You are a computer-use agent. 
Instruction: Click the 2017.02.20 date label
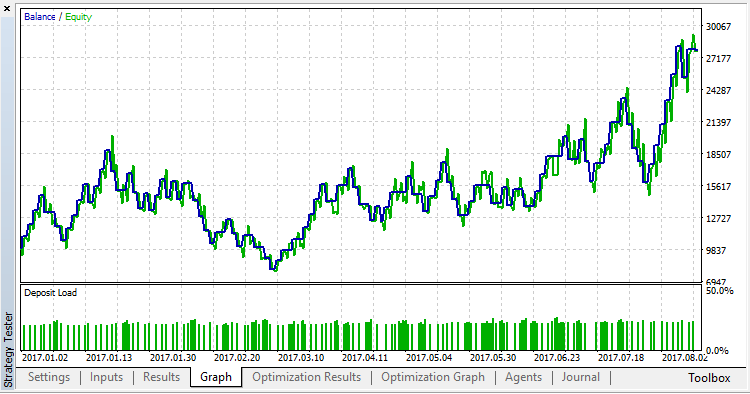coord(237,358)
